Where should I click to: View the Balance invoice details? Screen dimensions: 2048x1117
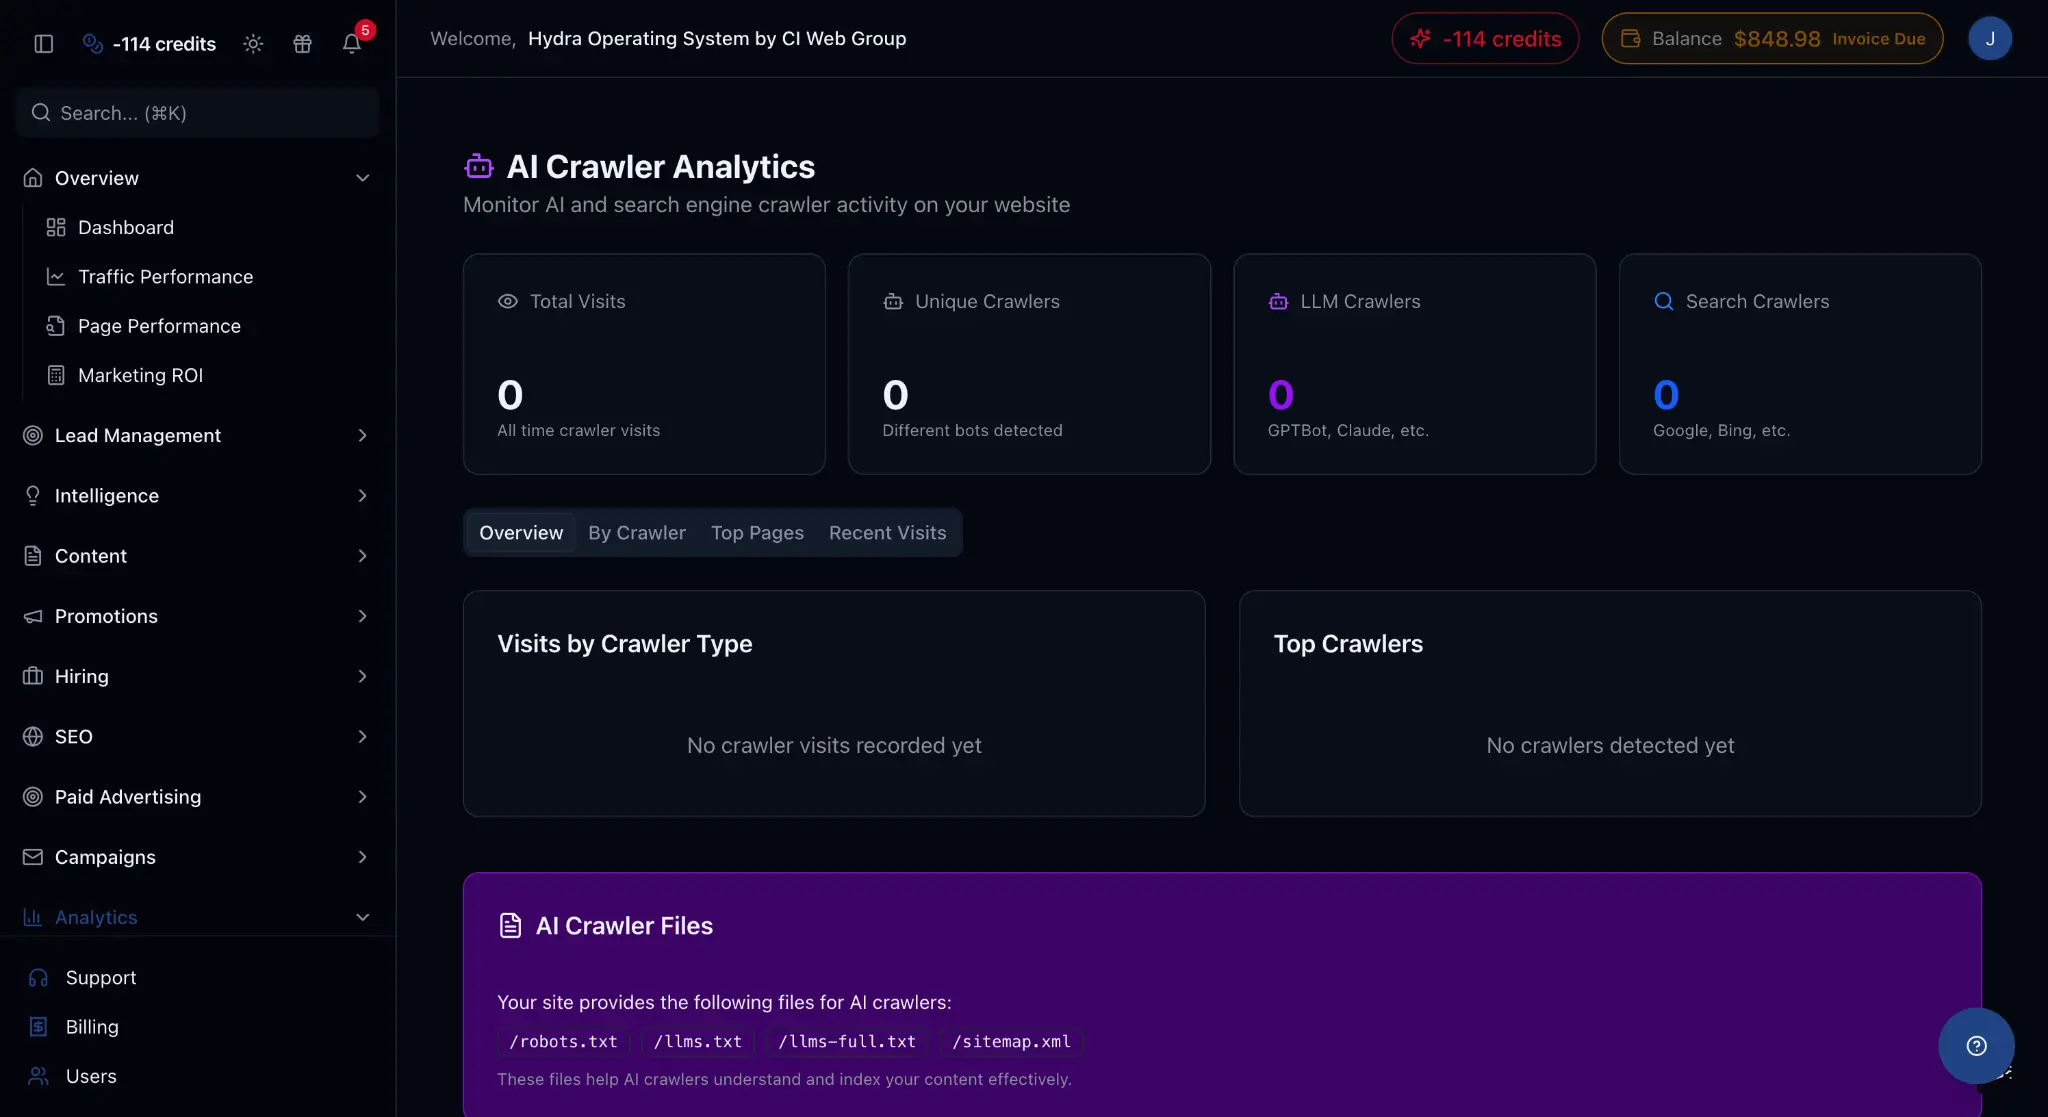(1771, 38)
